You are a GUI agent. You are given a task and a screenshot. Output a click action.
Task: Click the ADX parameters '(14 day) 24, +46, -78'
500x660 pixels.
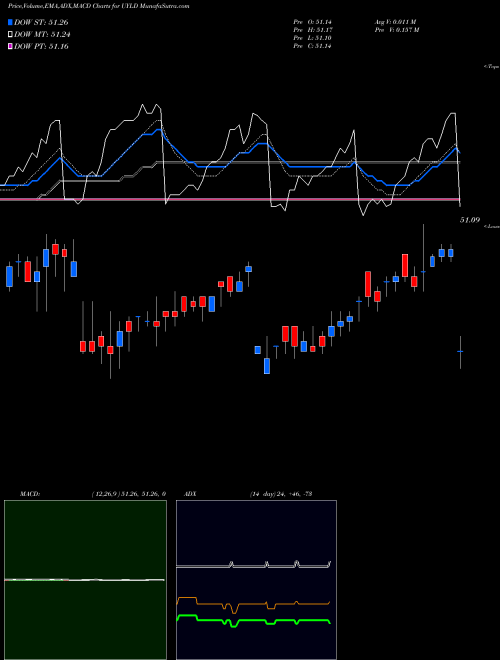281,494
